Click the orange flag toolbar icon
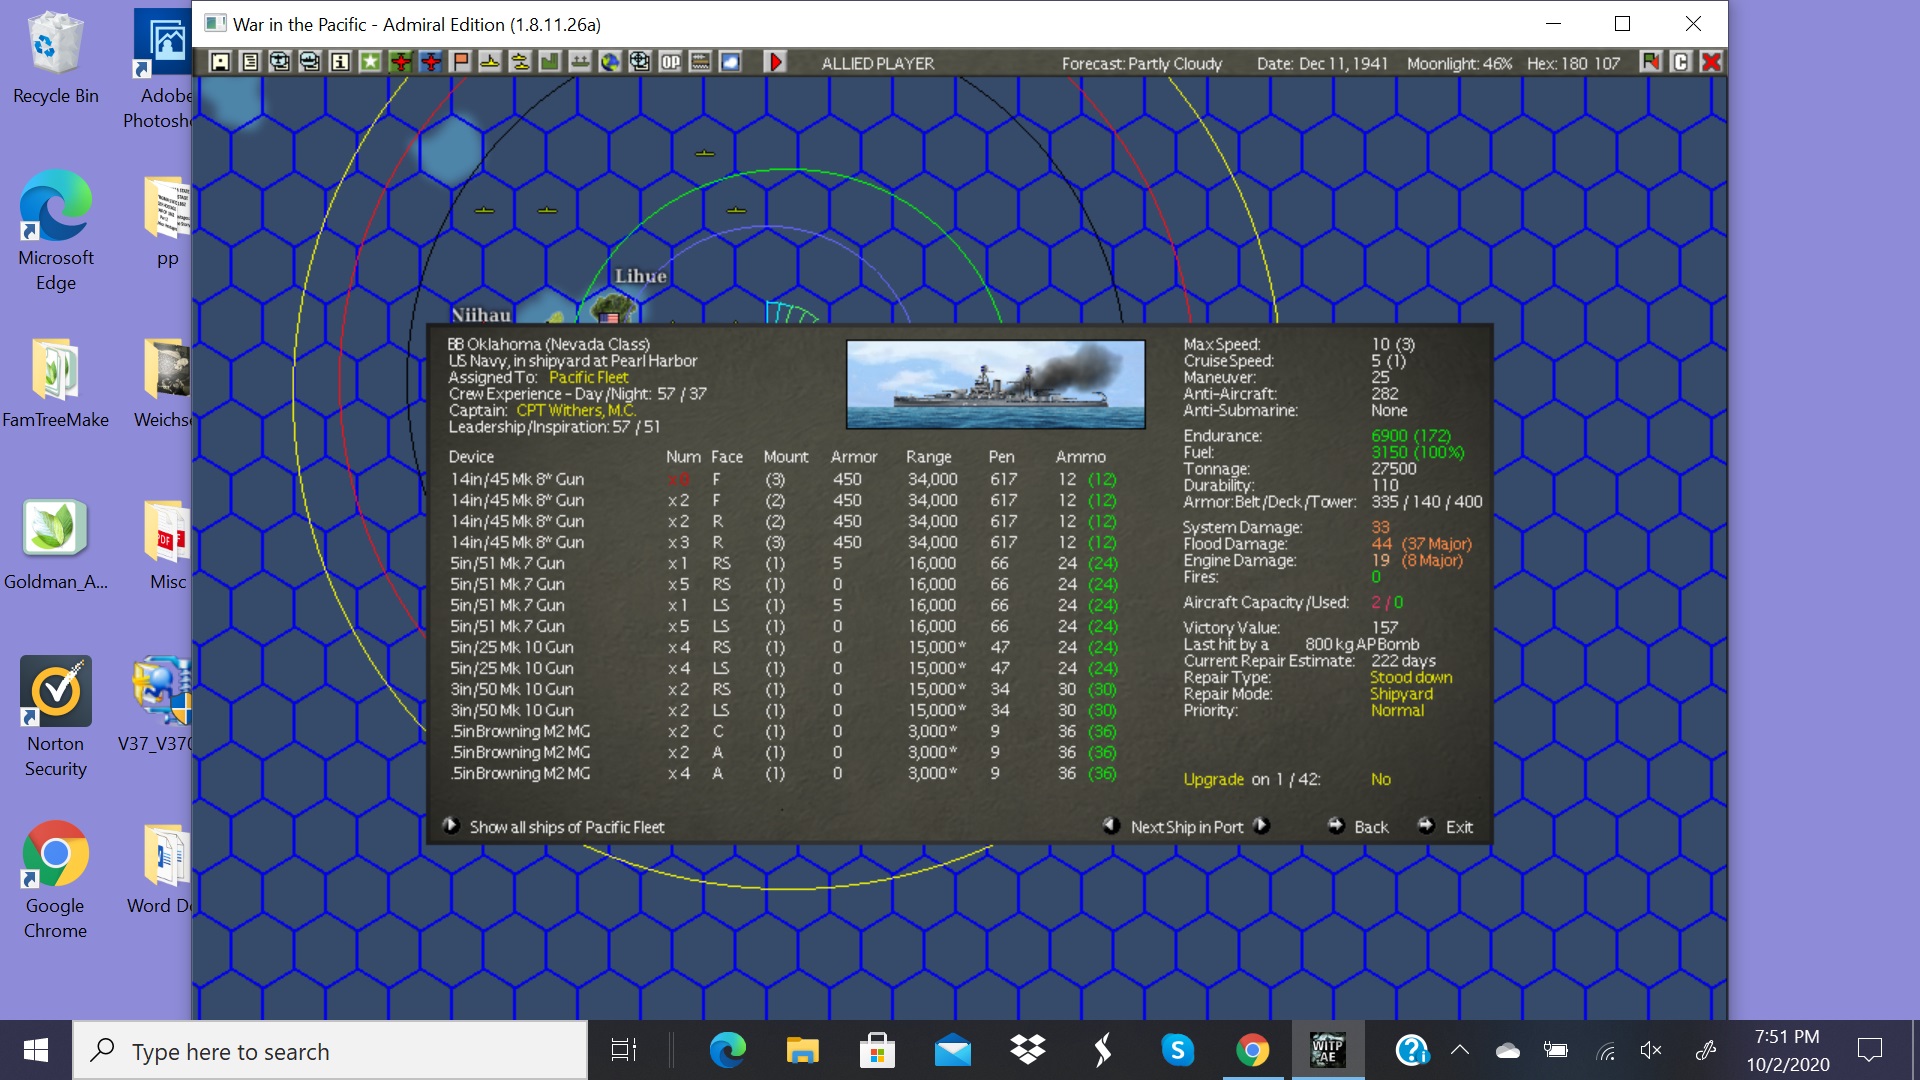Image resolution: width=1920 pixels, height=1080 pixels. 460,62
